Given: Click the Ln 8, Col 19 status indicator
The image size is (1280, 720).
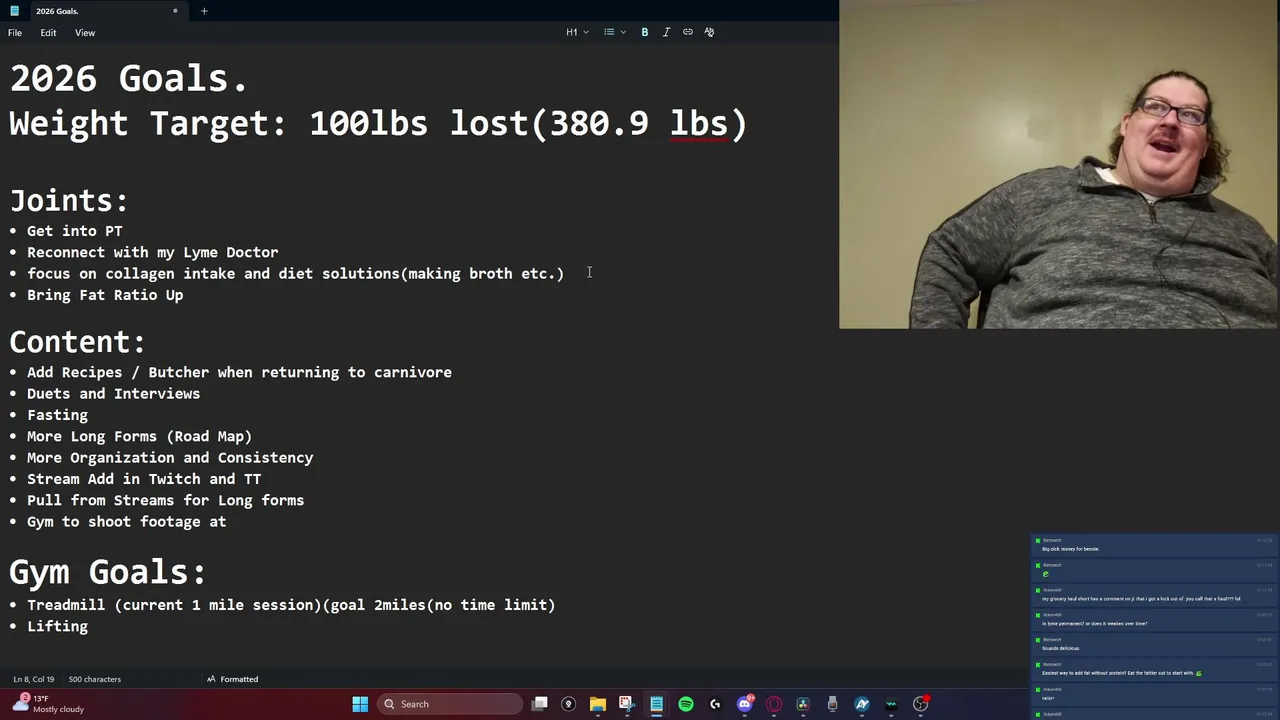Looking at the screenshot, I should 34,679.
